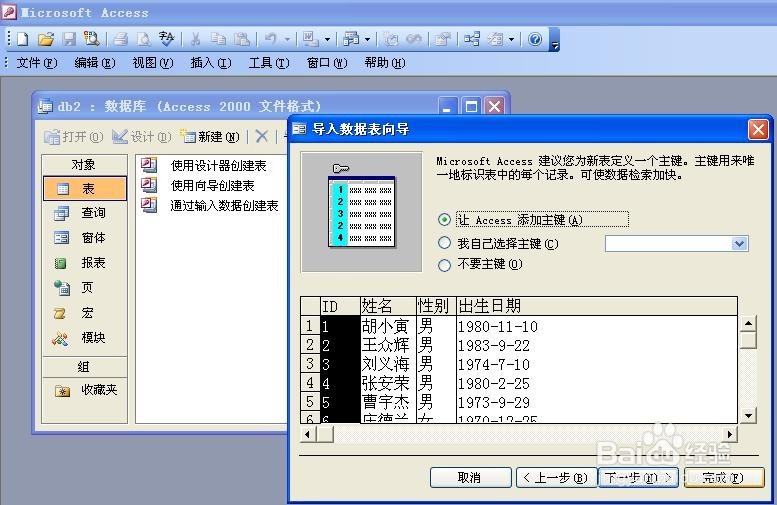Click the Properties toolbar icon
Screen dimensions: 777x505
[442, 39]
